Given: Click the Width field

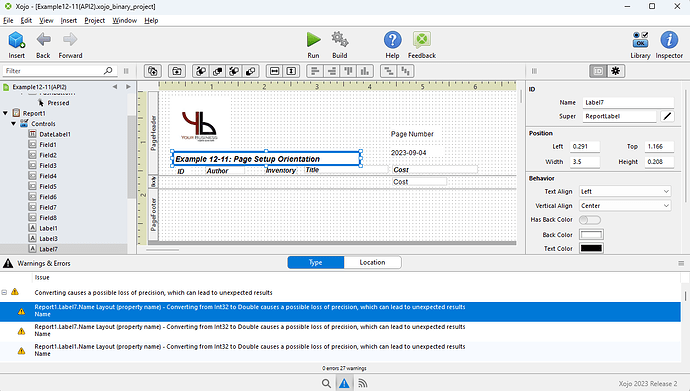Looking at the screenshot, I should click(x=584, y=161).
